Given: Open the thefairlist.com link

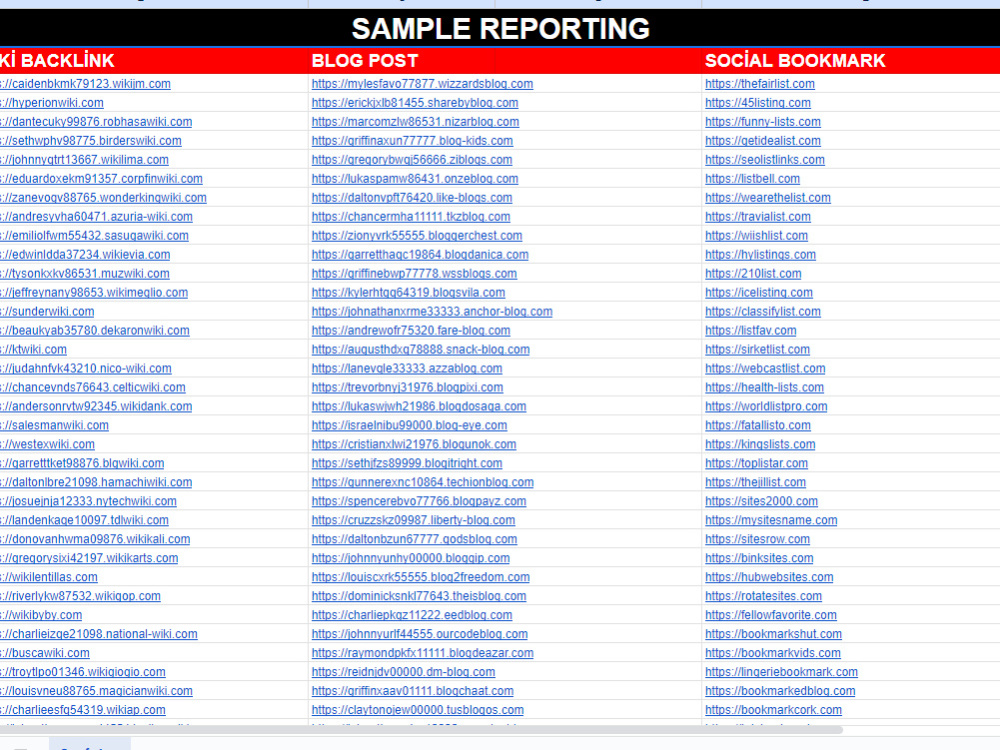Looking at the screenshot, I should pyautogui.click(x=760, y=84).
